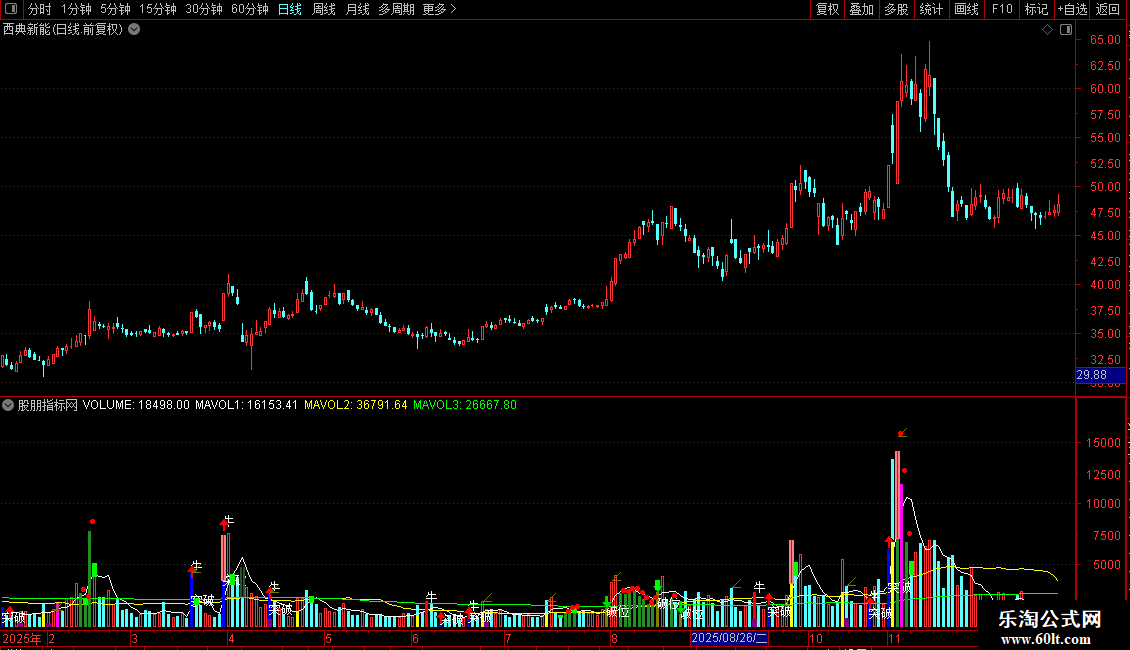This screenshot has height=650, width=1130.
Task: Open the 多股 multi-stock view
Action: pyautogui.click(x=897, y=9)
